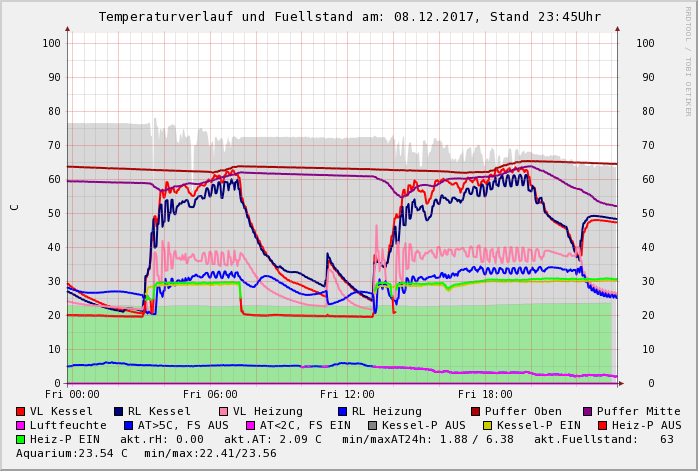Click the vertical RRDTOOL / TOBI OETIKER watermark
The height and width of the screenshot is (471, 698).
pos(687,60)
